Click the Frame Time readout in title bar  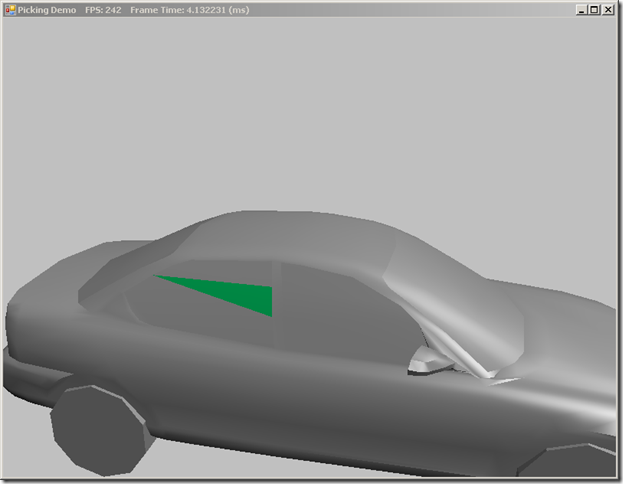190,9
